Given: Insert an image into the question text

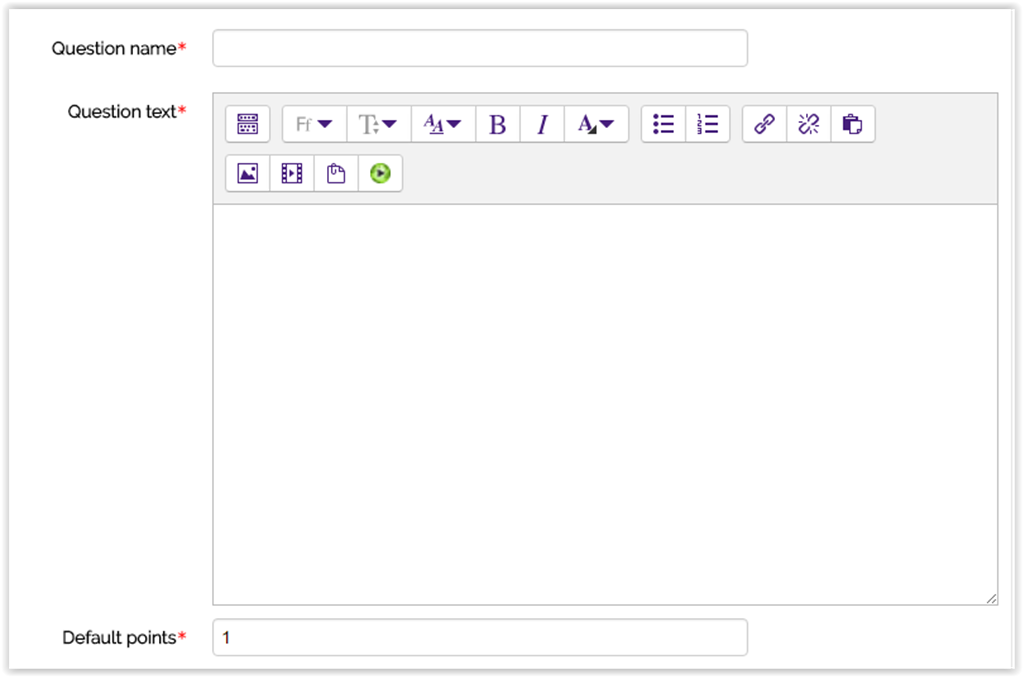Looking at the screenshot, I should (247, 172).
